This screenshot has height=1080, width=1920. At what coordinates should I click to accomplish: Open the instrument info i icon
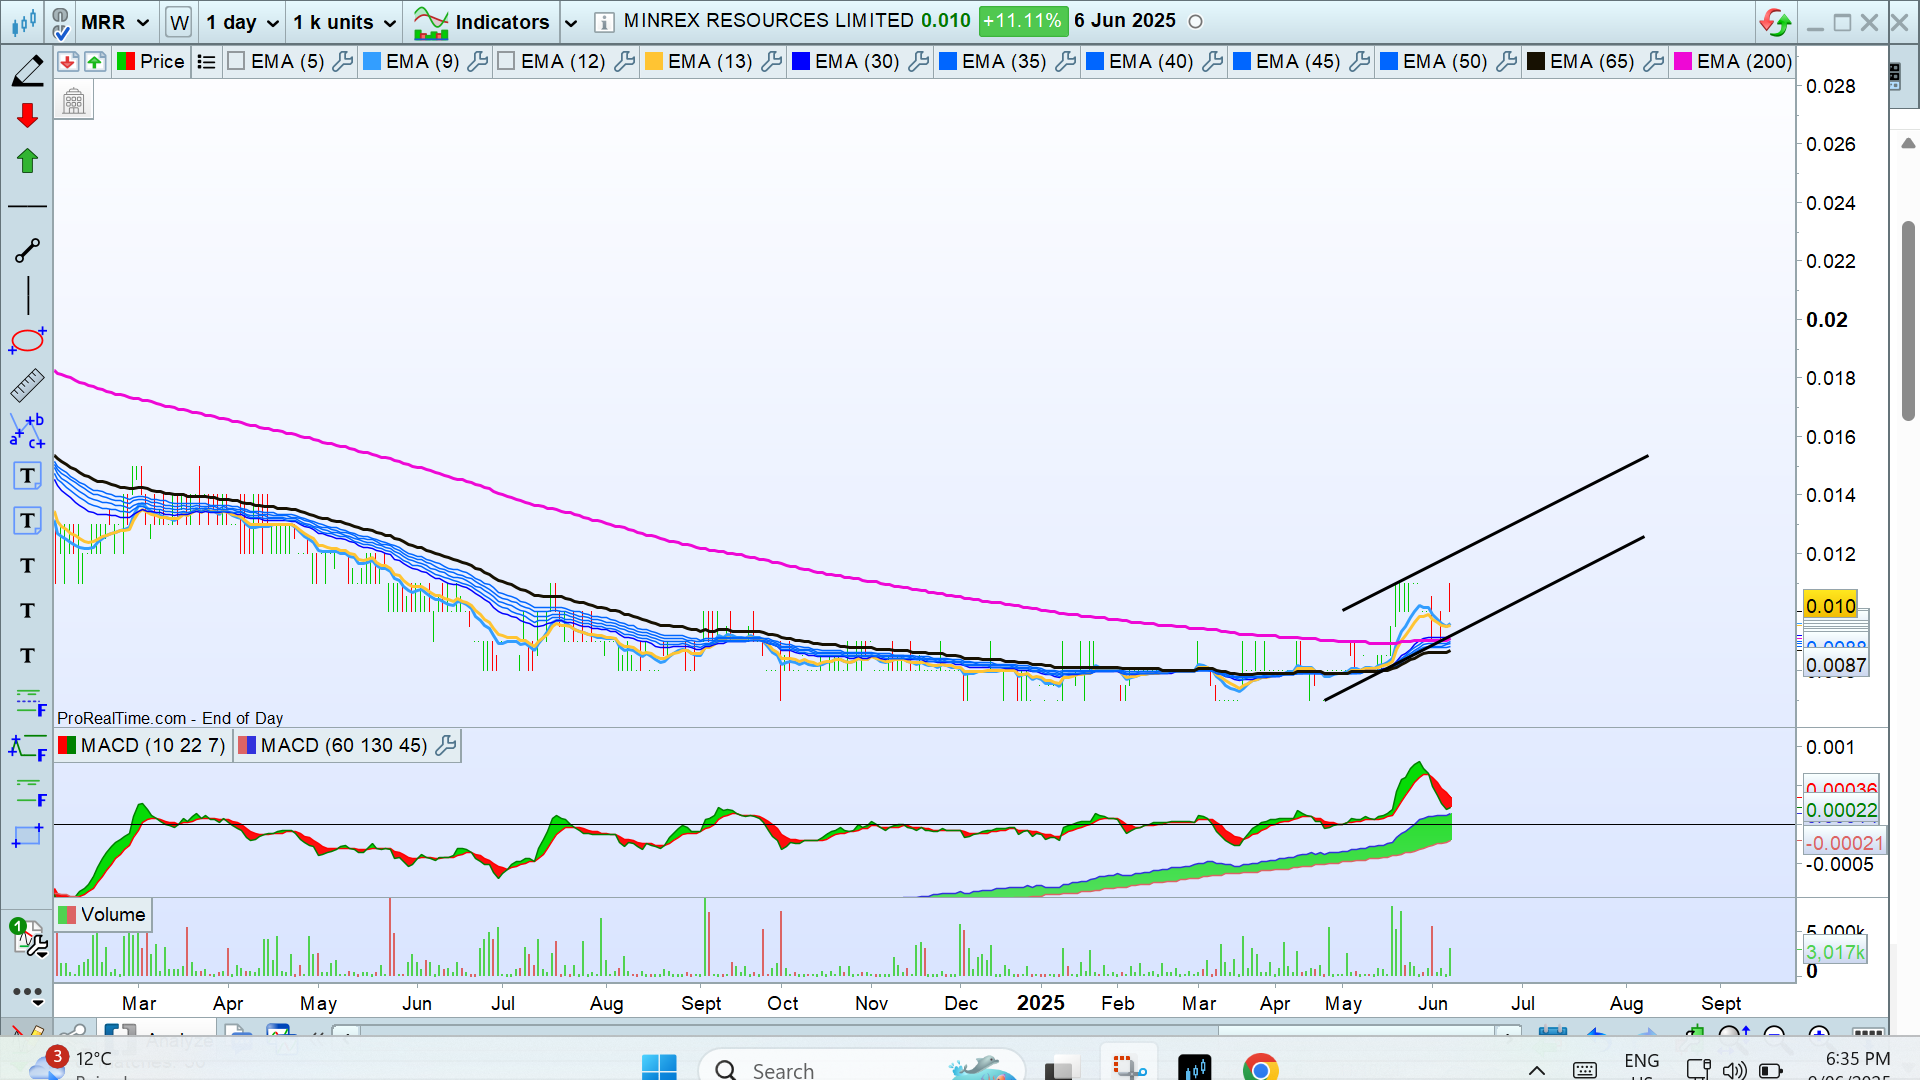(x=604, y=22)
